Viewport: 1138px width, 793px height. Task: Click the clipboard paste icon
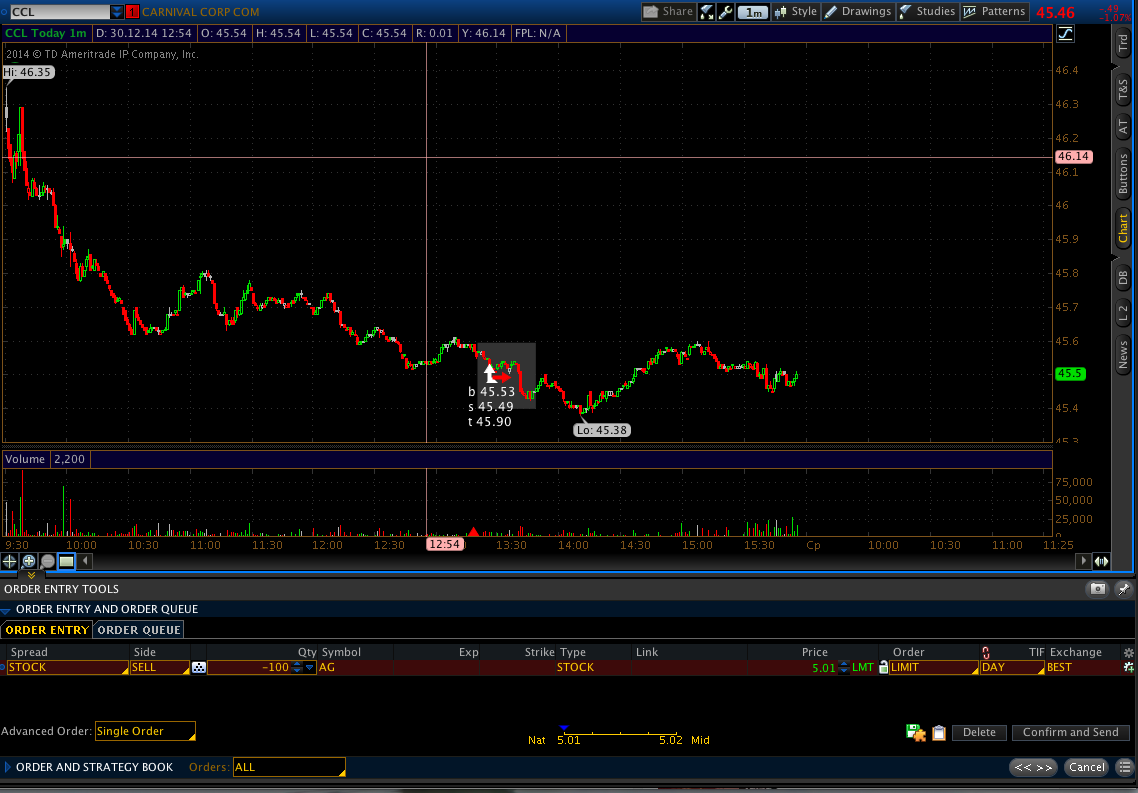point(938,733)
